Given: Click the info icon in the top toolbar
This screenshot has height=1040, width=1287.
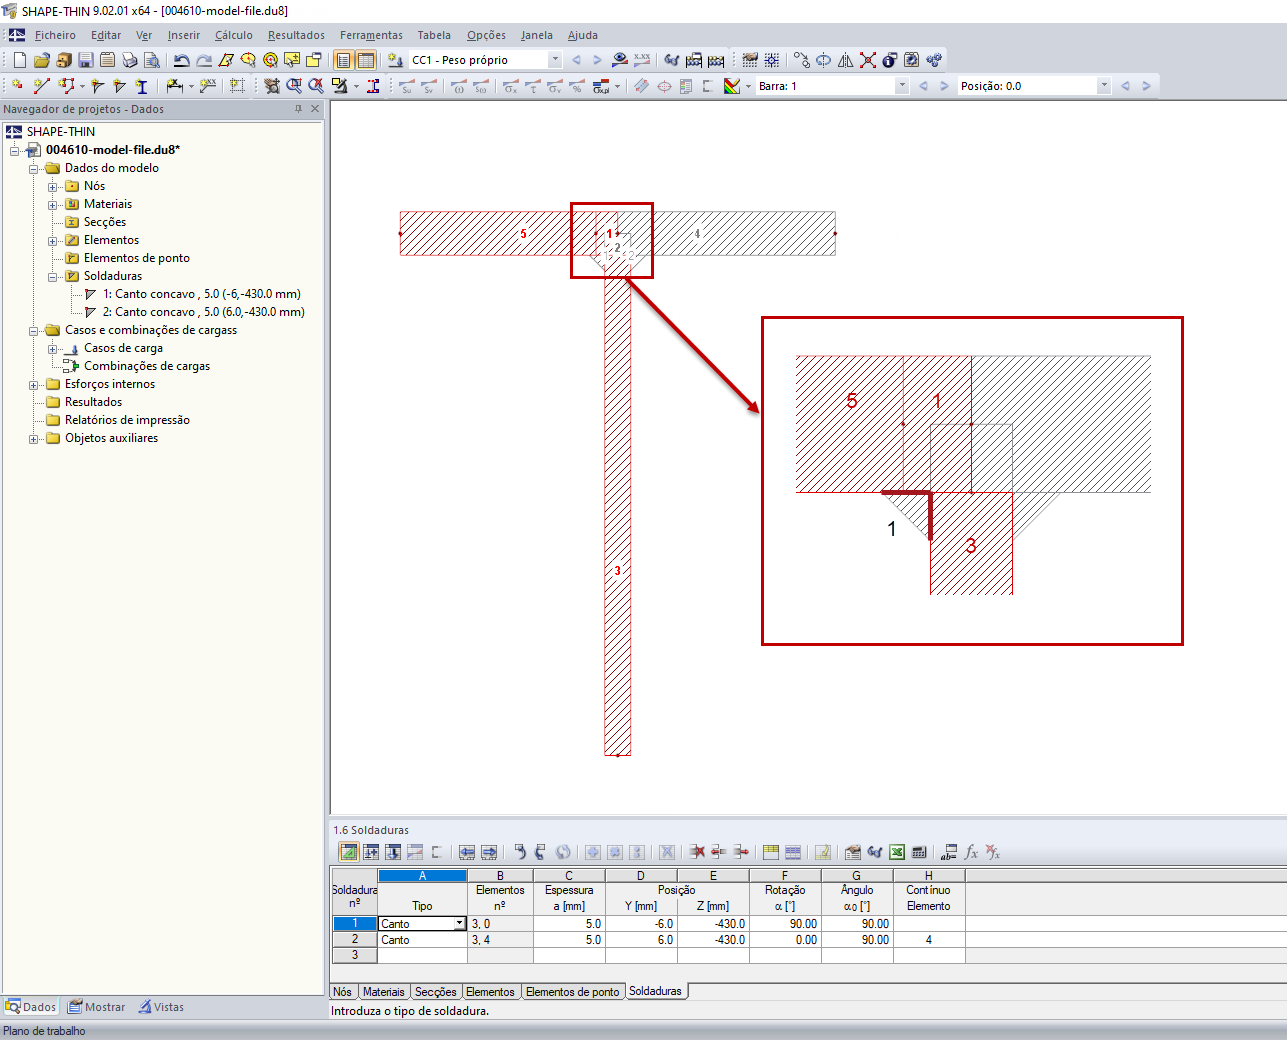Looking at the screenshot, I should 890,60.
